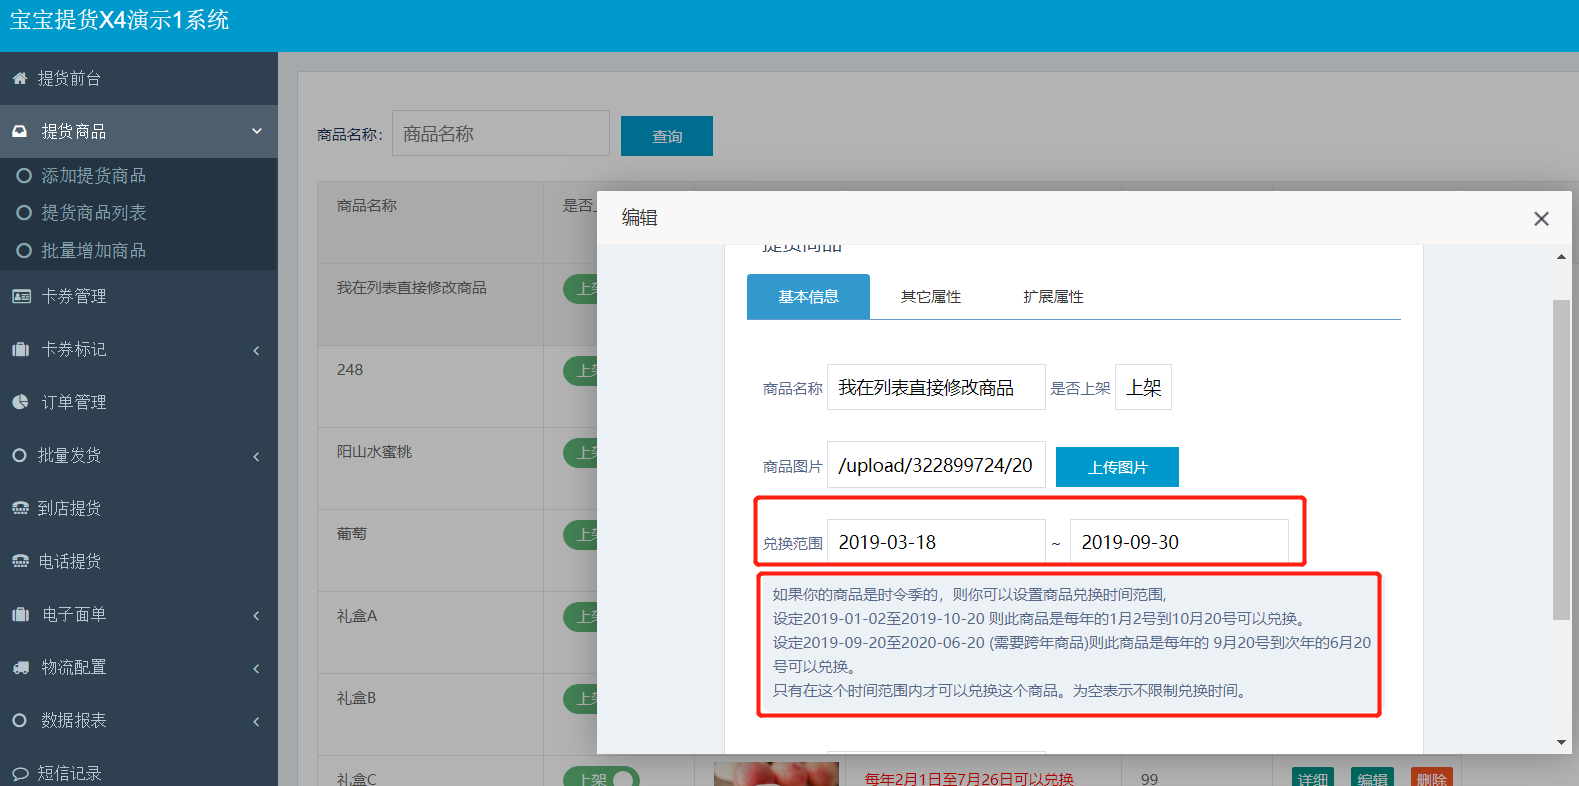Click the 2019-03-18 start date field

[x=935, y=542]
